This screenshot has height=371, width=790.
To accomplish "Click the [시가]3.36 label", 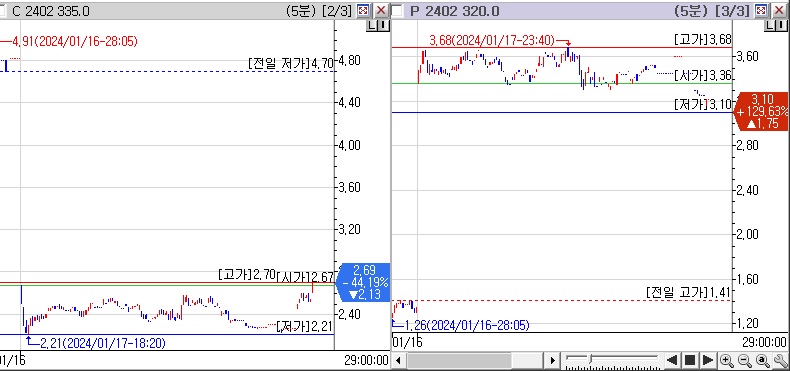I will [x=703, y=76].
